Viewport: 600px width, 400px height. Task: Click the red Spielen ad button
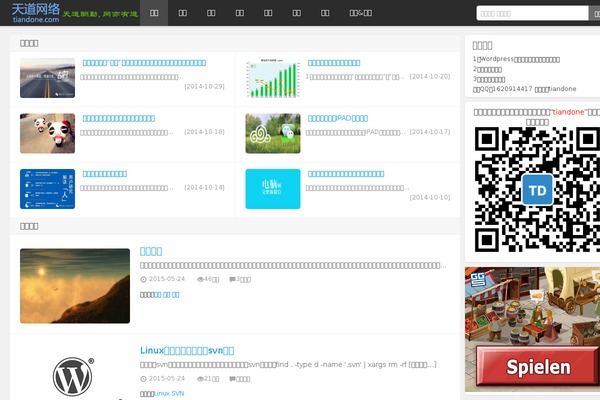click(x=538, y=366)
